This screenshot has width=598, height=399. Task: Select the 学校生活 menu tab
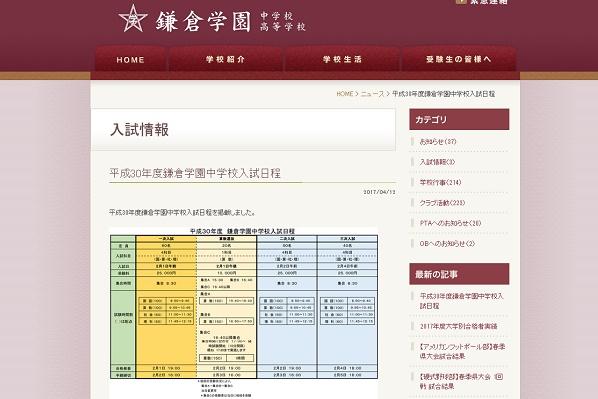click(342, 60)
